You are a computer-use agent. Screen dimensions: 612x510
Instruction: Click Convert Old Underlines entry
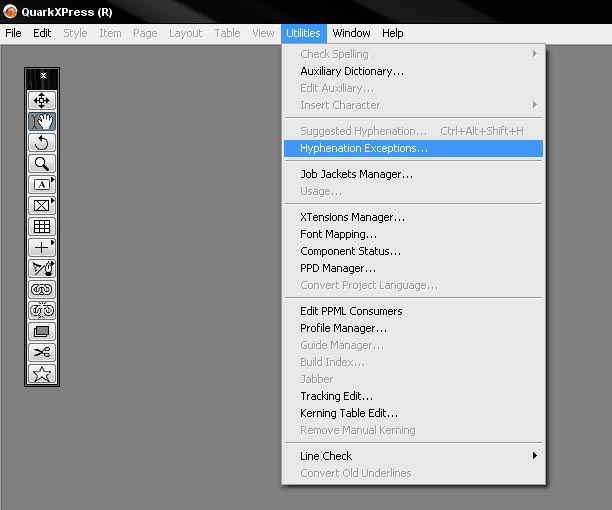tap(413, 473)
